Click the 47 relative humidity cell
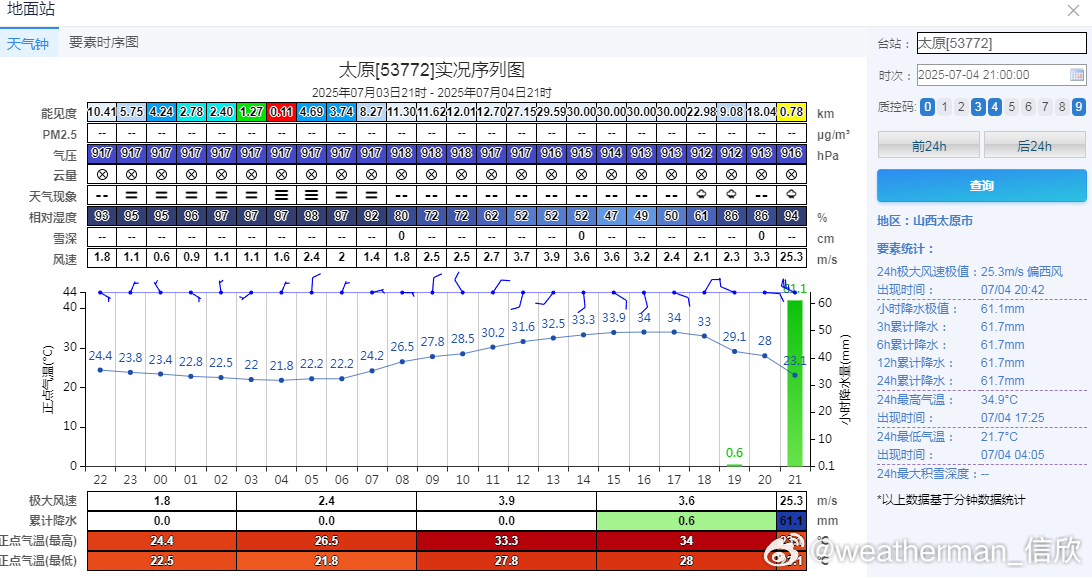Image resolution: width=1092 pixels, height=578 pixels. pyautogui.click(x=611, y=216)
